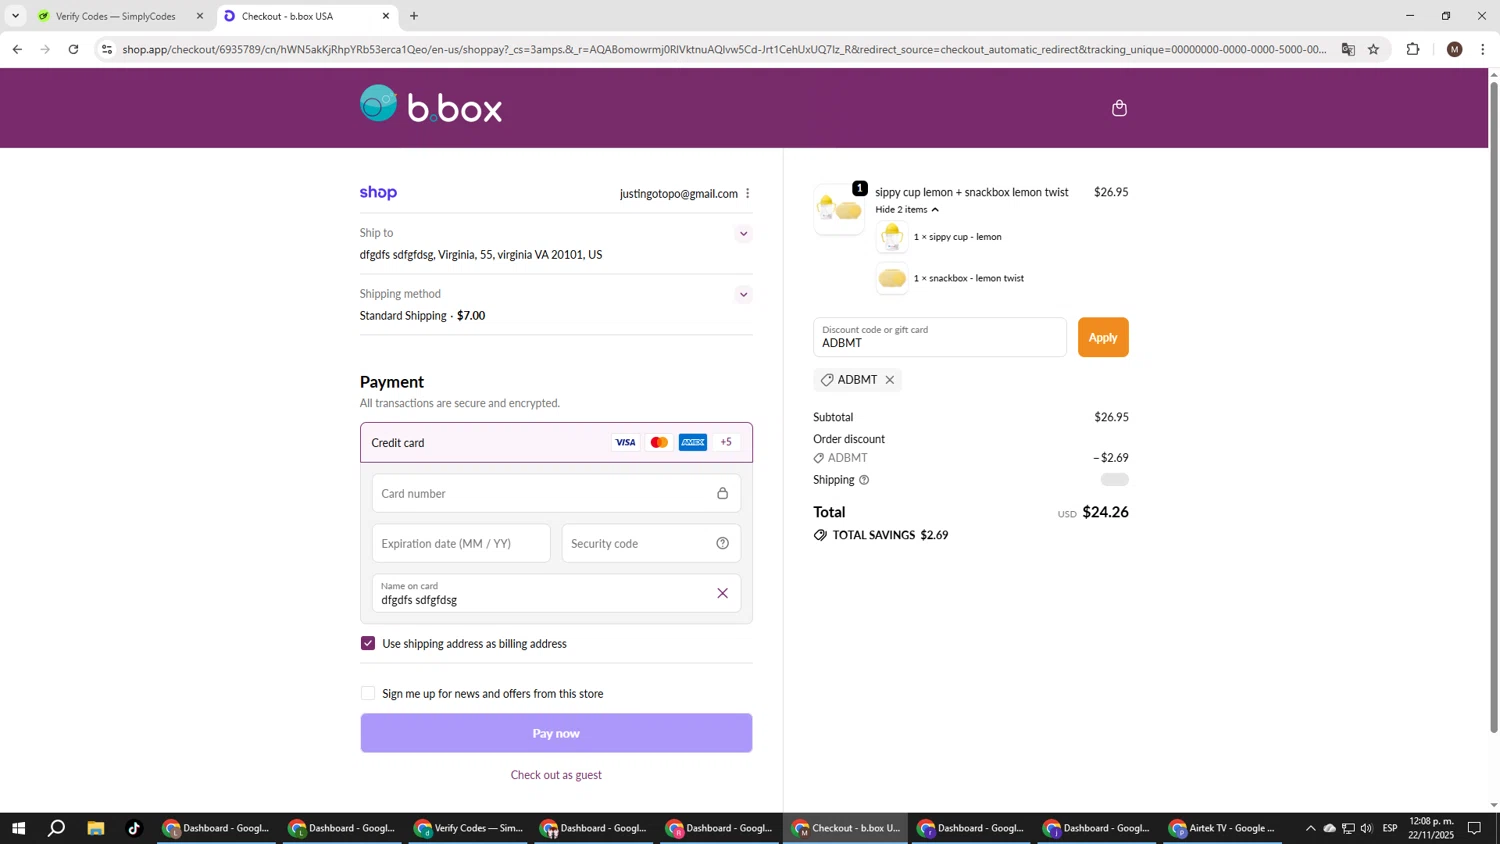
Task: Click the Pay now button
Action: [556, 733]
